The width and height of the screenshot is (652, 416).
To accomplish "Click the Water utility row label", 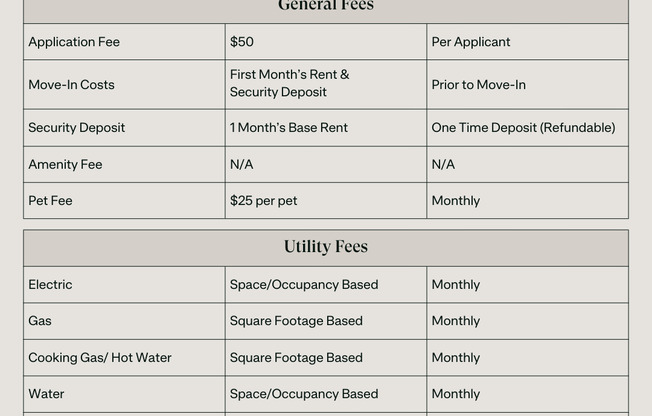I will click(46, 394).
